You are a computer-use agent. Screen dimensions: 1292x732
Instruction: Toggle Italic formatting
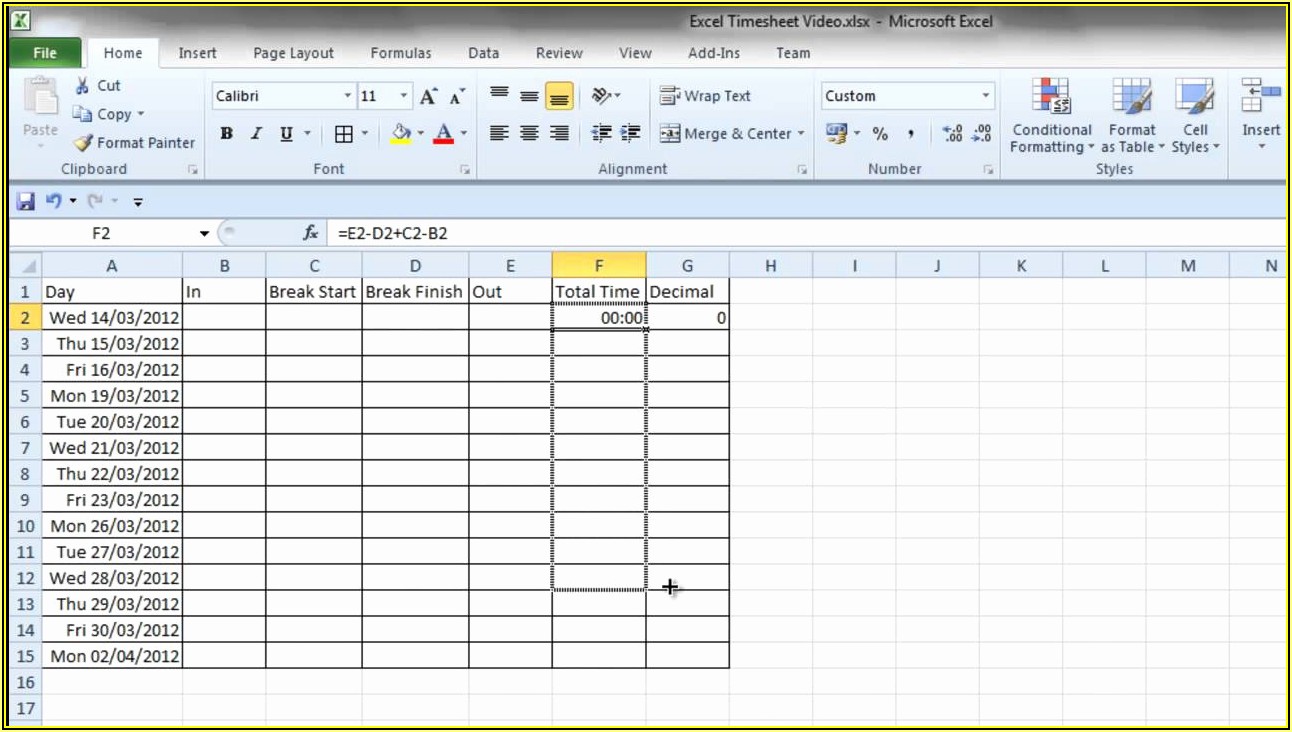pos(256,133)
